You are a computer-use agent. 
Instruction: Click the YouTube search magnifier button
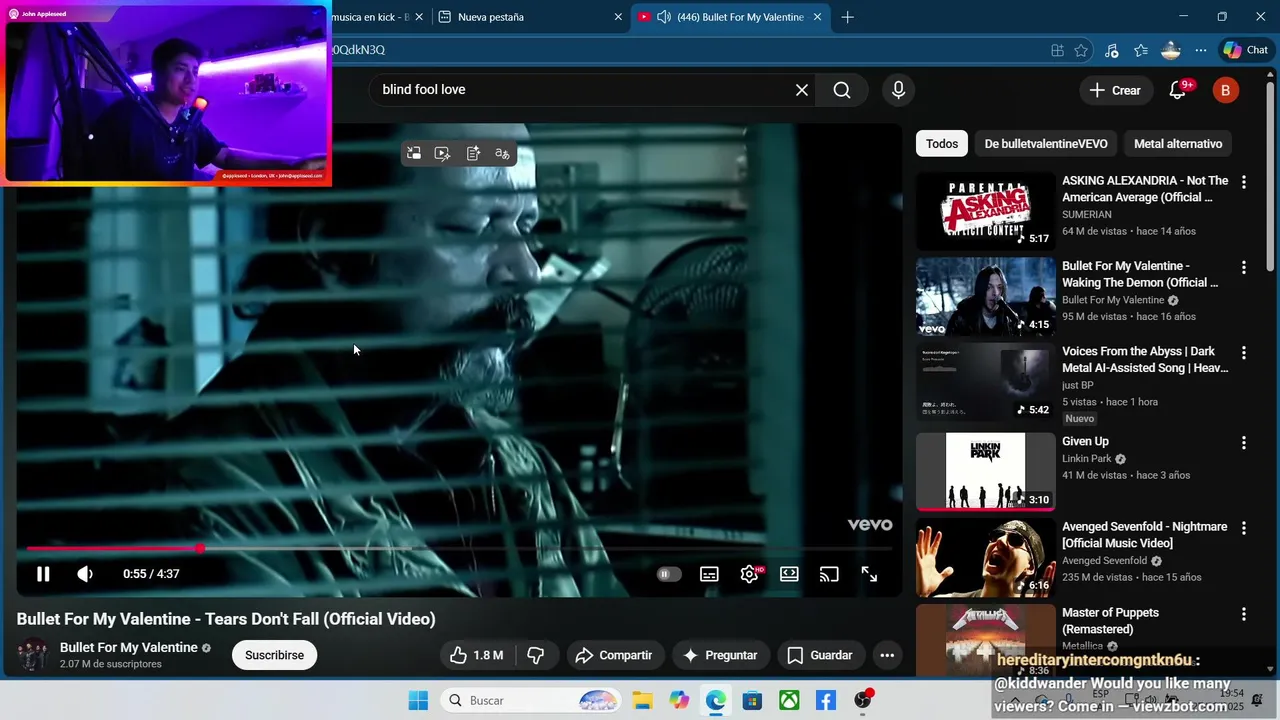click(x=842, y=90)
